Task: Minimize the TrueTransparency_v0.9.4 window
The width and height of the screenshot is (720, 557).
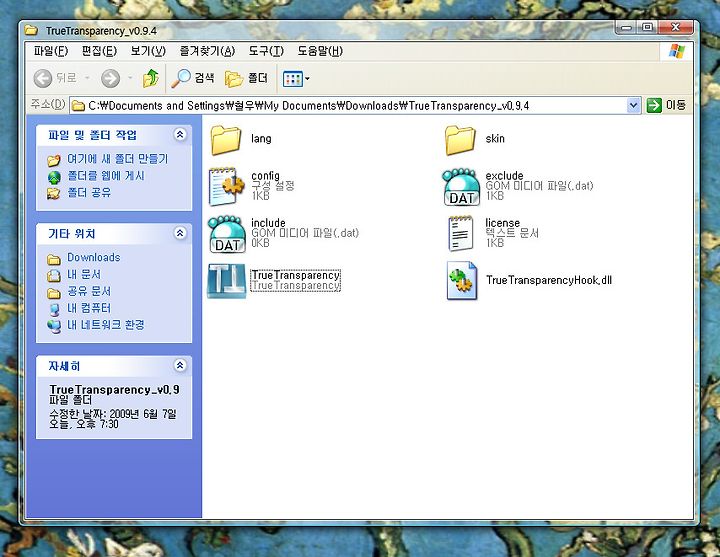Action: 626,28
